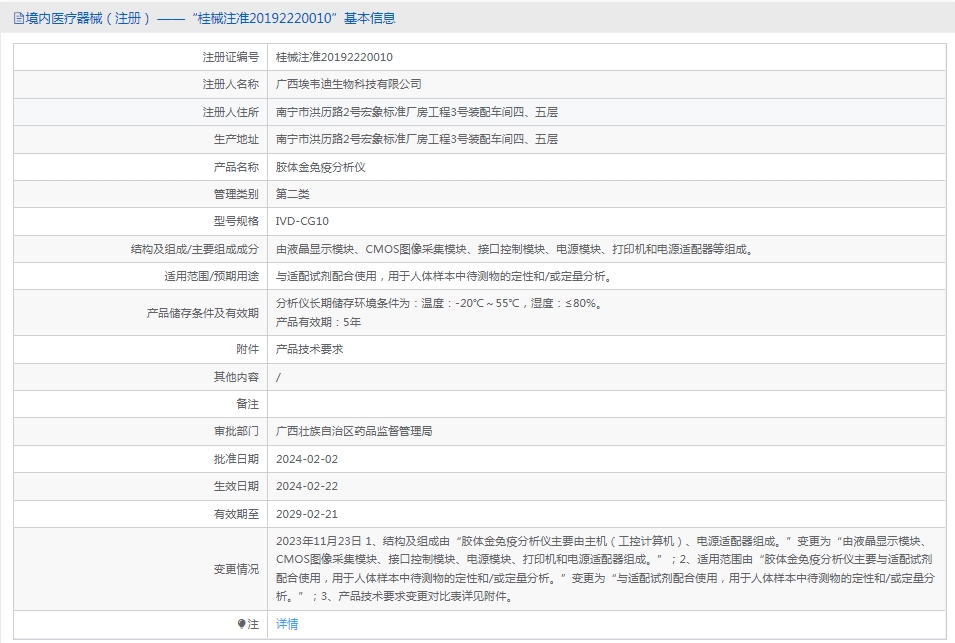Select the expiry date 2029-02-21

pos(307,513)
